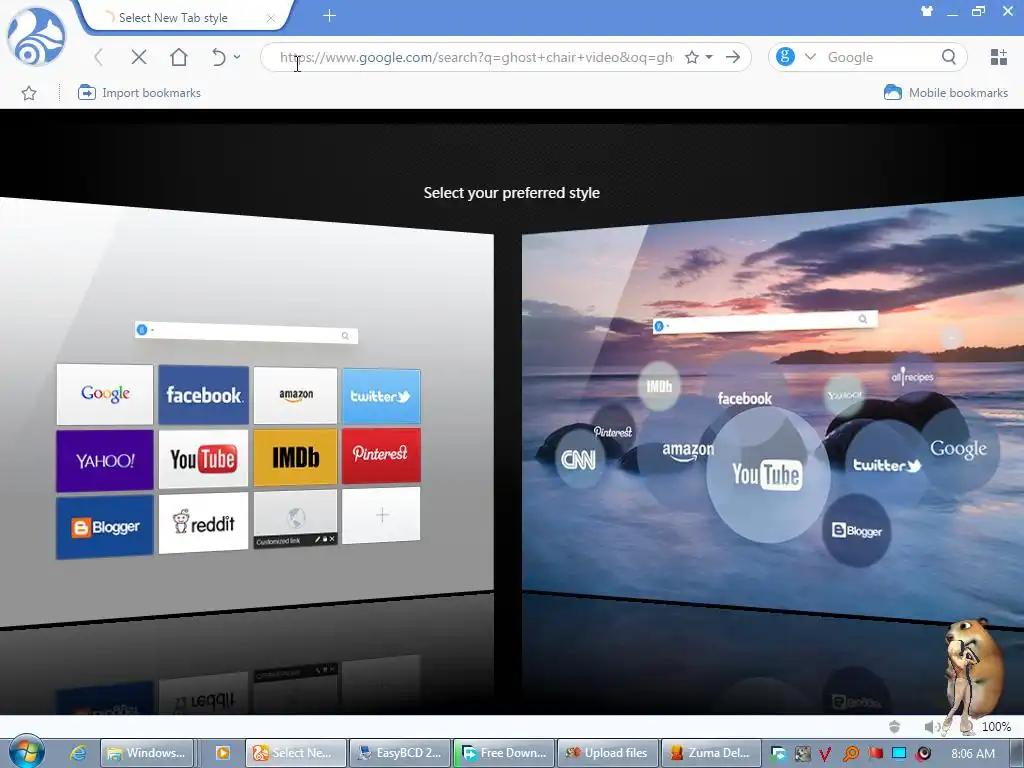Expand the search engine selector chevron
The height and width of the screenshot is (768, 1024).
(810, 57)
